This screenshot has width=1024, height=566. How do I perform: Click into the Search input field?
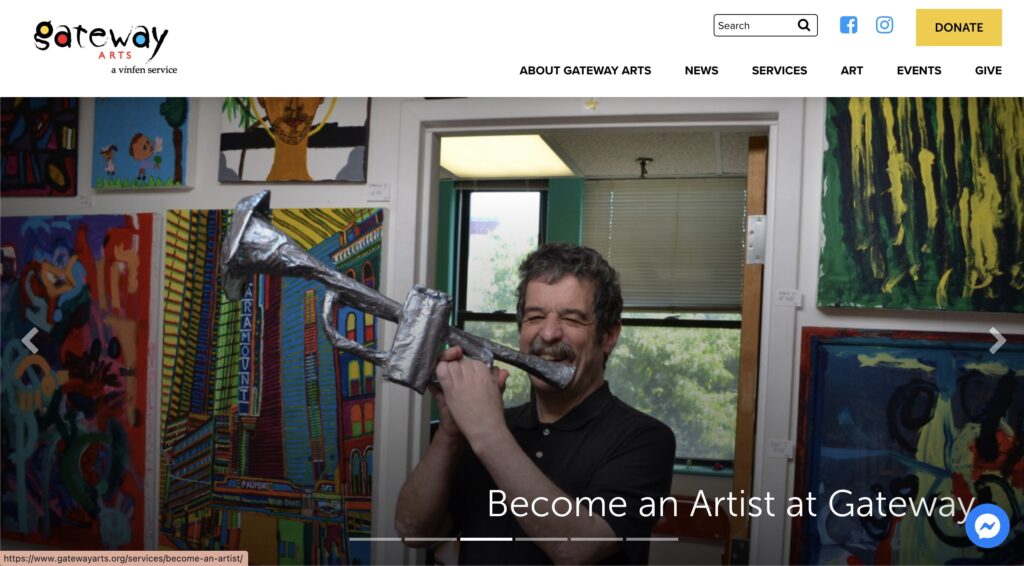(755, 25)
